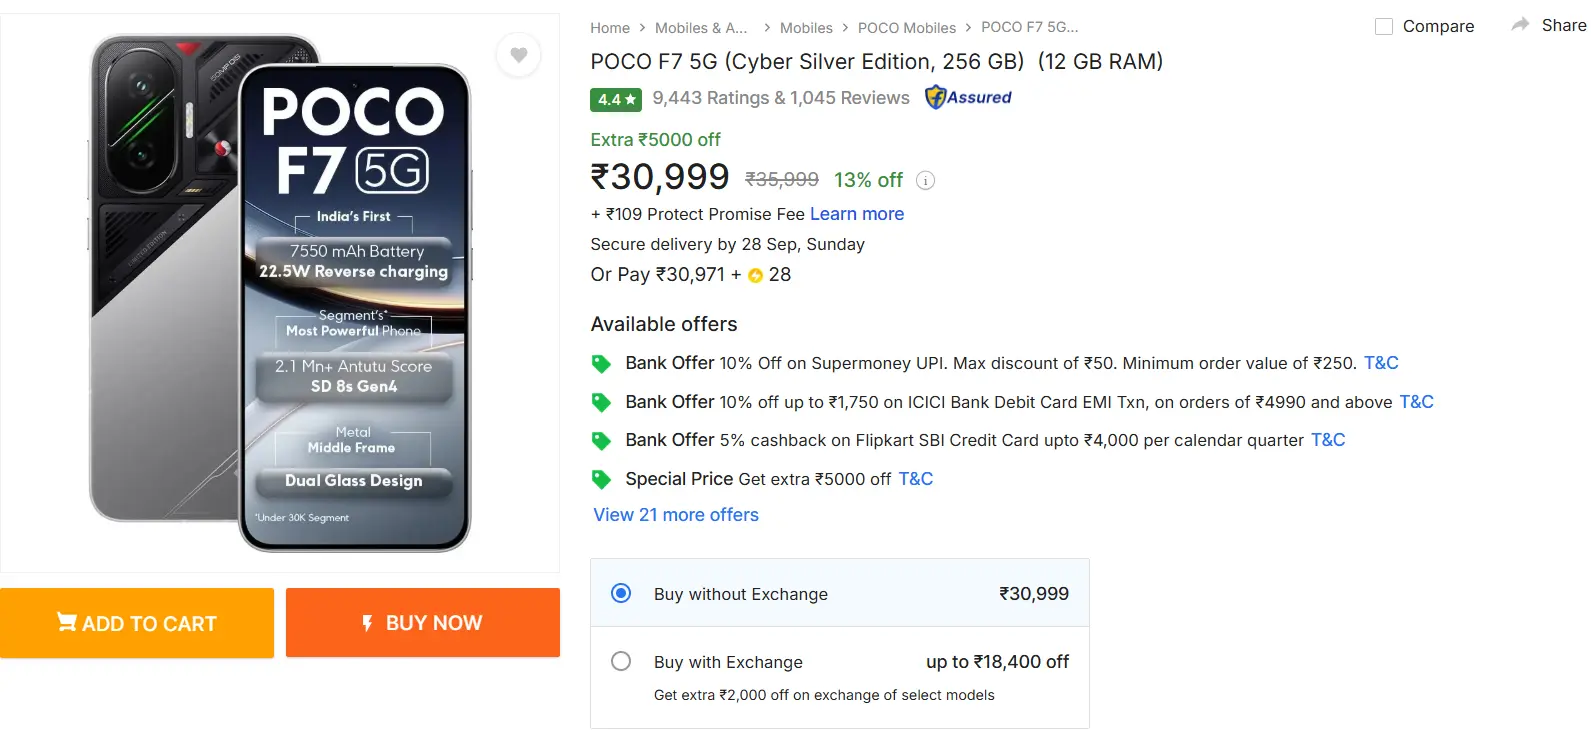Select Buy without Exchange option

pos(620,592)
